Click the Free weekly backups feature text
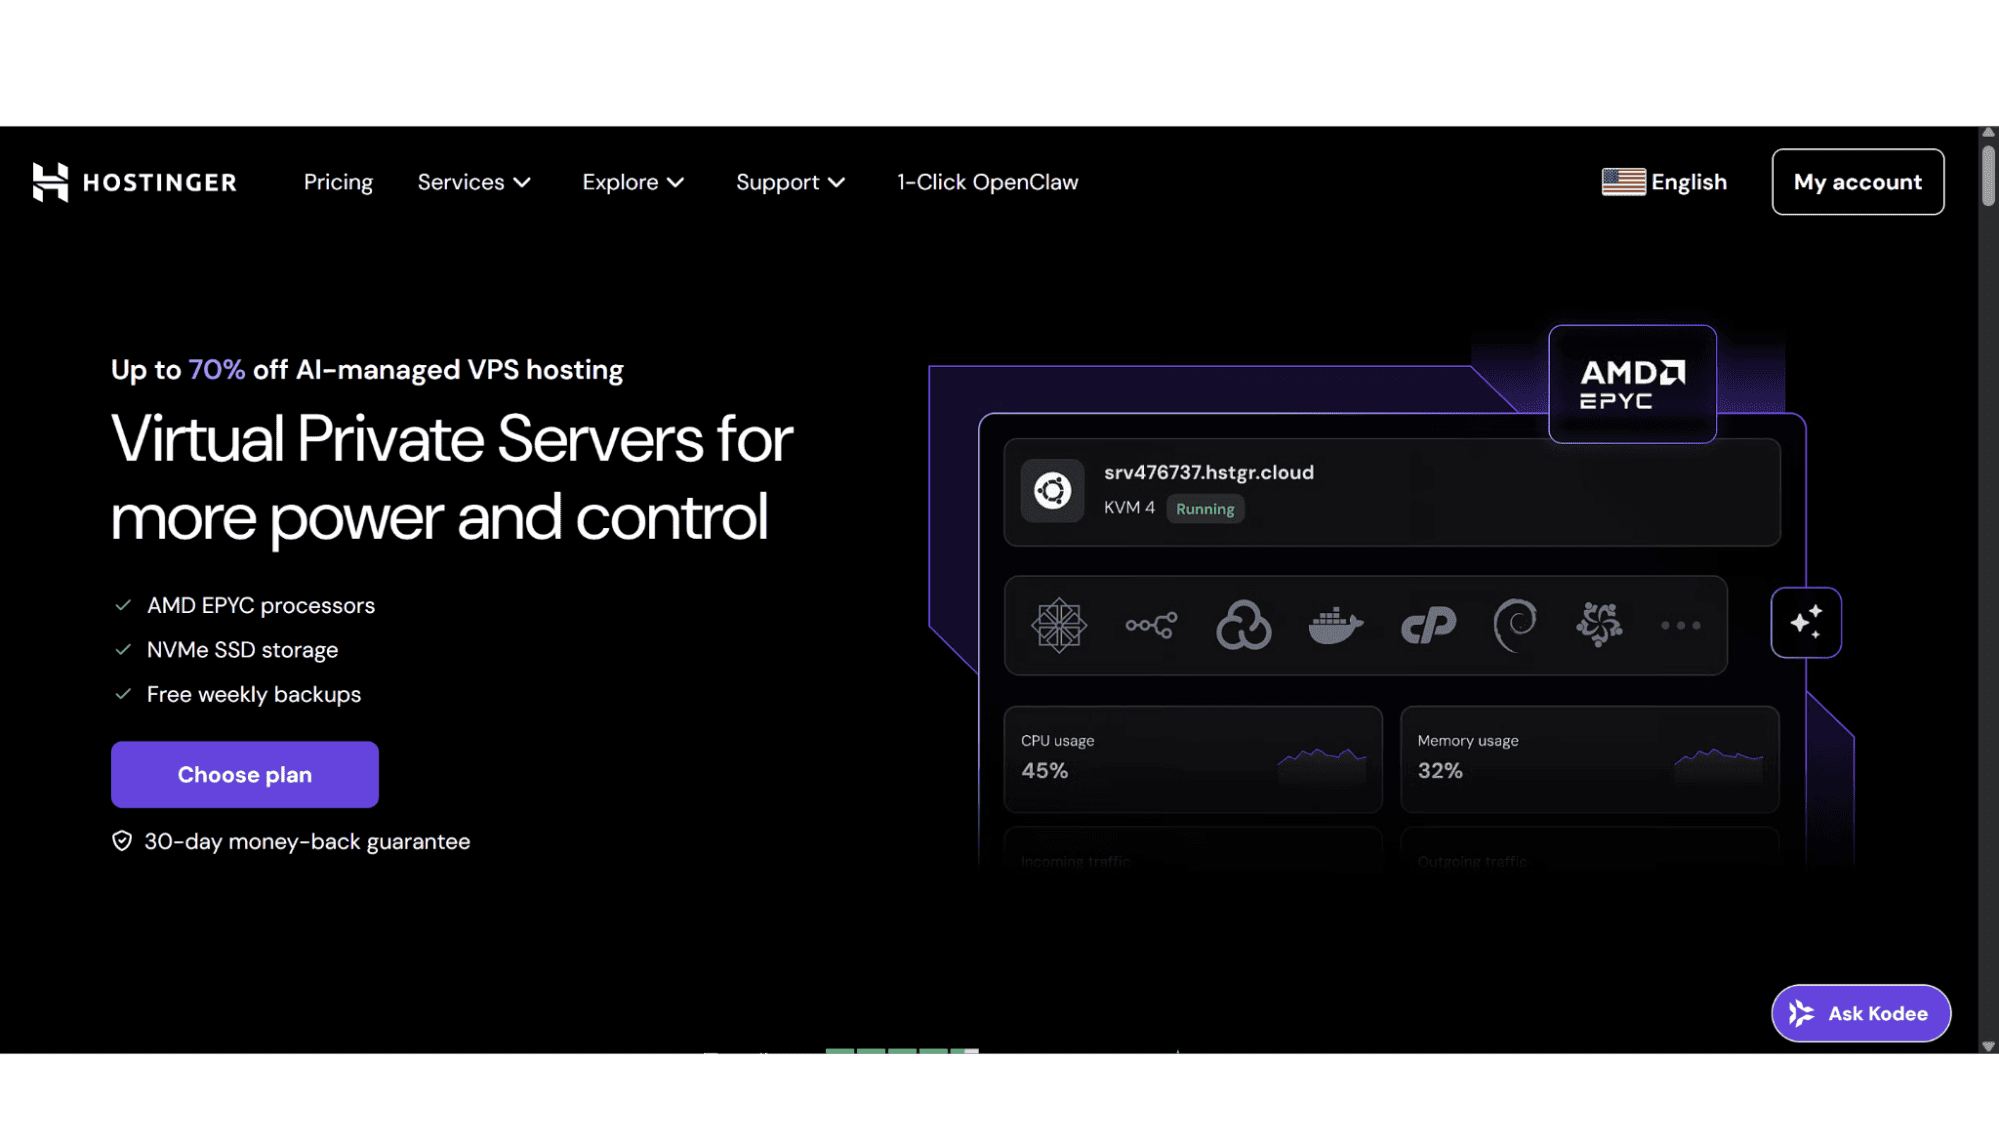This screenshot has height=1125, width=1999. point(254,694)
